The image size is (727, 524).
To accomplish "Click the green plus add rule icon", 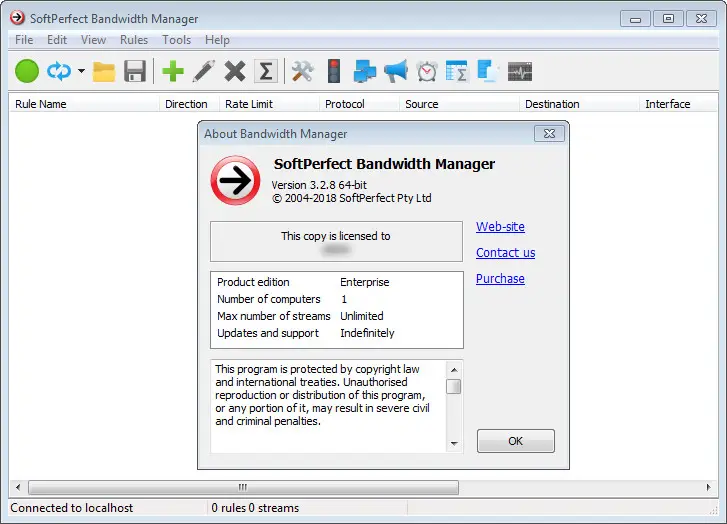I will (x=173, y=71).
